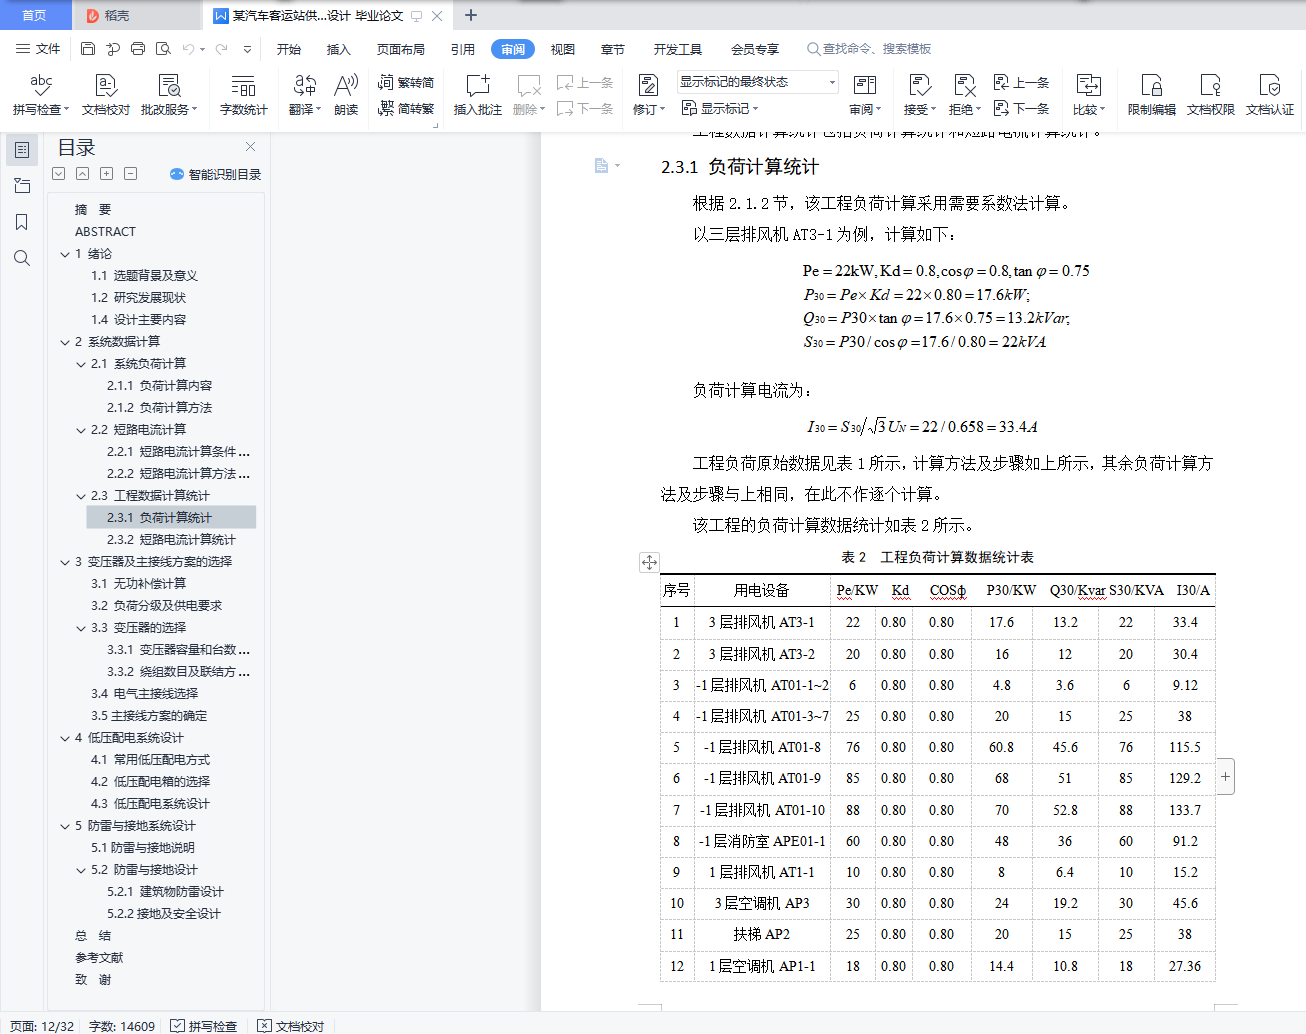Click the Save icon in the quick toolbar
Viewport: 1306px width, 1034px height.
pyautogui.click(x=88, y=49)
